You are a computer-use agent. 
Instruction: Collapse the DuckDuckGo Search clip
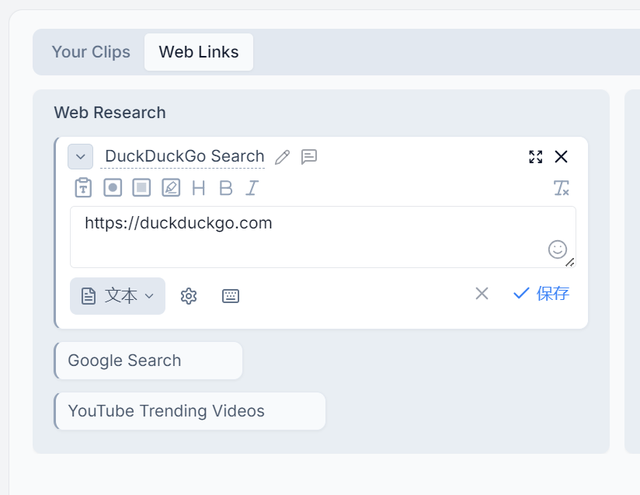tap(80, 156)
